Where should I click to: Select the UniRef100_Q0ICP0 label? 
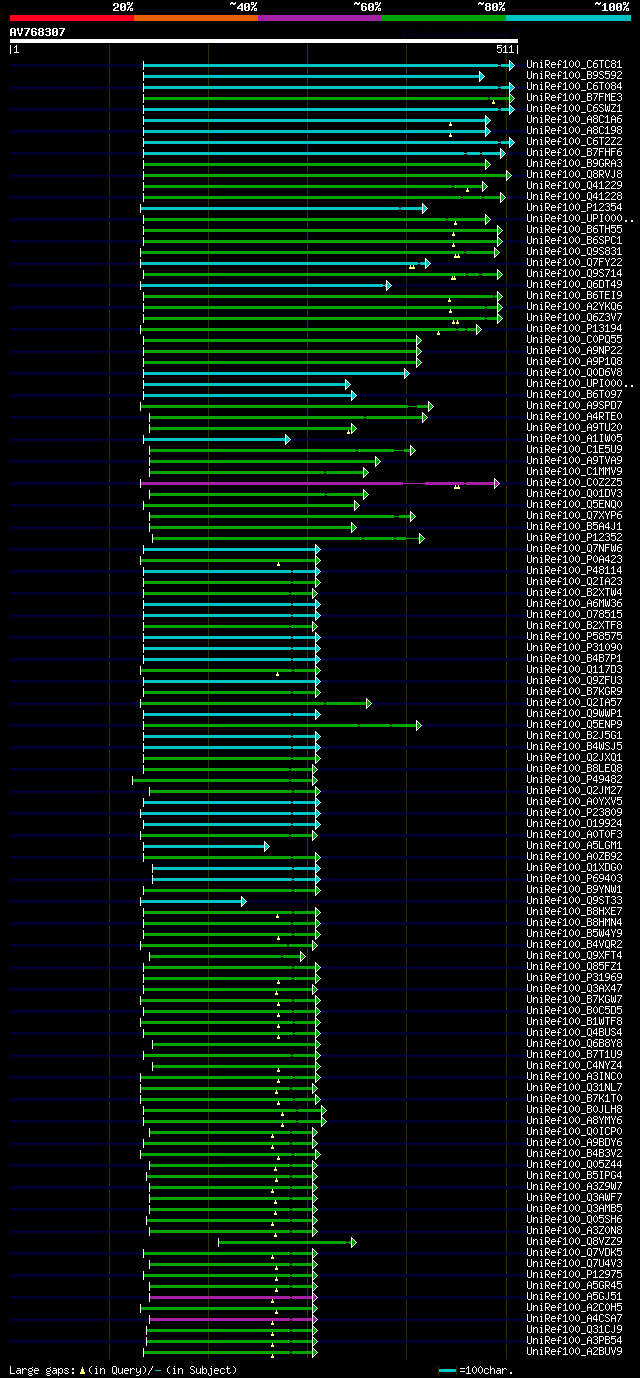(574, 1132)
